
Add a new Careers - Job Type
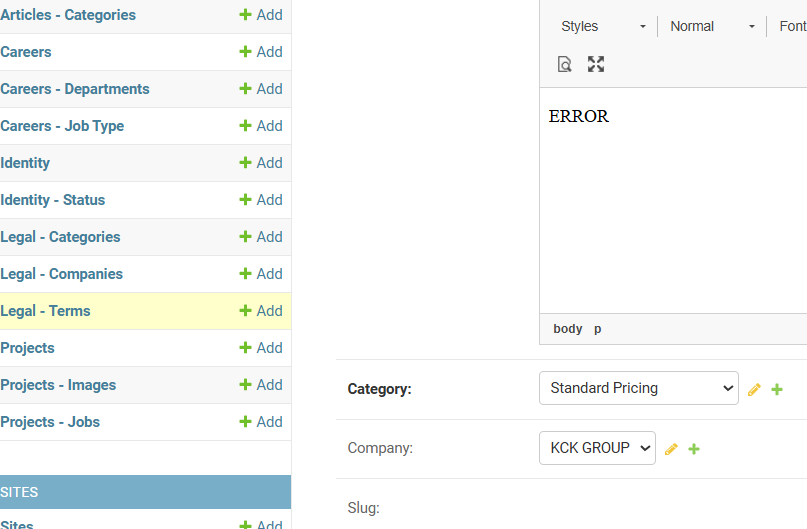coord(261,126)
